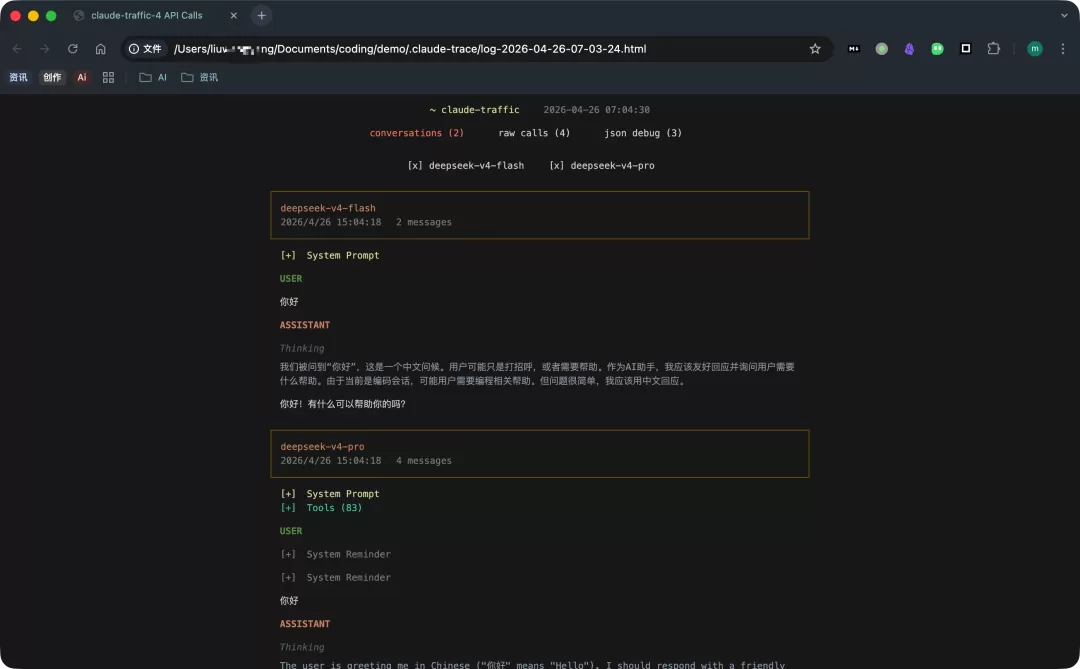
Task: Switch to the json debug (3) tab
Action: click(x=643, y=133)
